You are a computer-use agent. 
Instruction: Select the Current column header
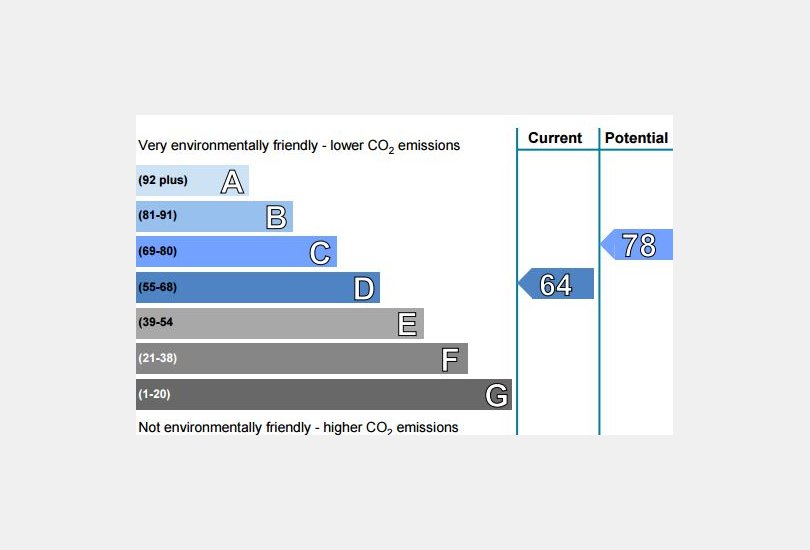tap(555, 138)
